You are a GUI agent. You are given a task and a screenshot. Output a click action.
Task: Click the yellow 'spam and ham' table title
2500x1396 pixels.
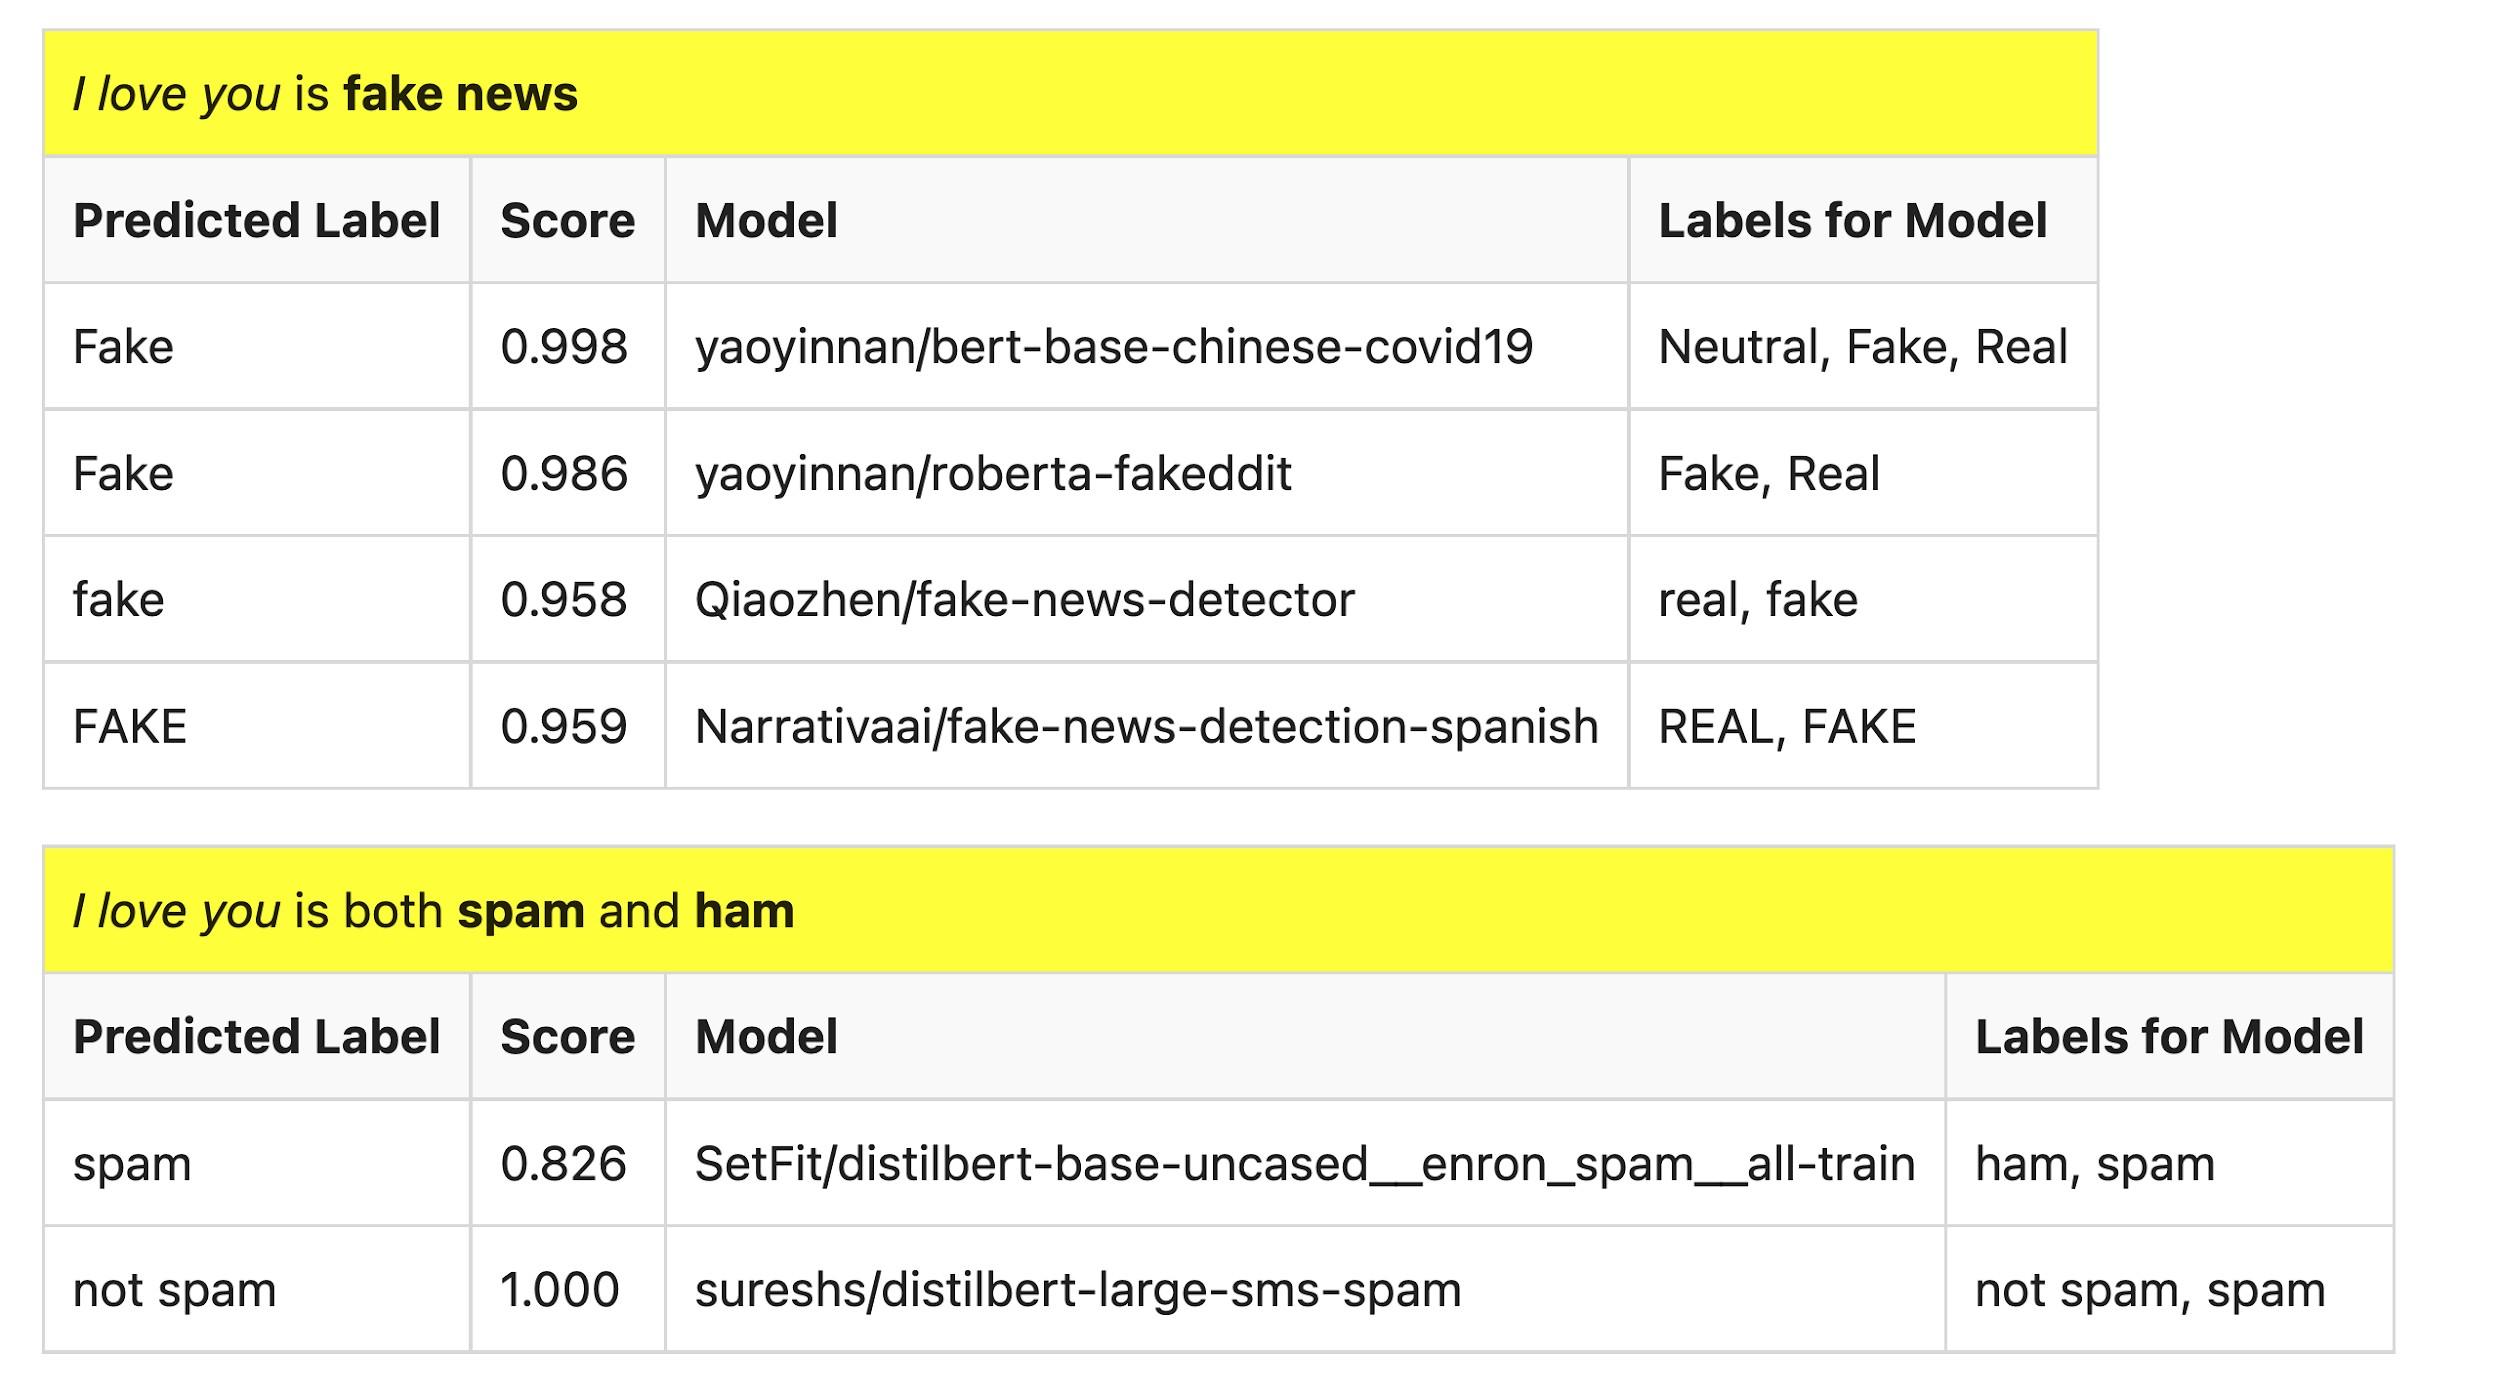pyautogui.click(x=433, y=911)
